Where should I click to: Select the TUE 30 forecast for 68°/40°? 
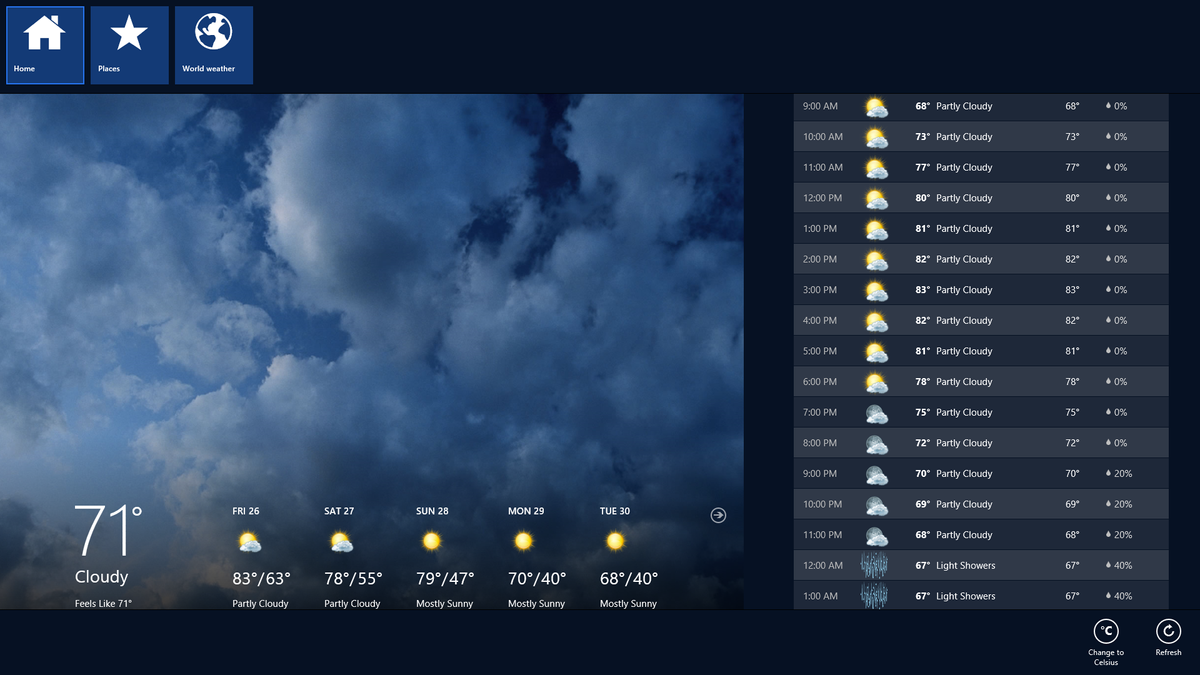click(x=614, y=555)
